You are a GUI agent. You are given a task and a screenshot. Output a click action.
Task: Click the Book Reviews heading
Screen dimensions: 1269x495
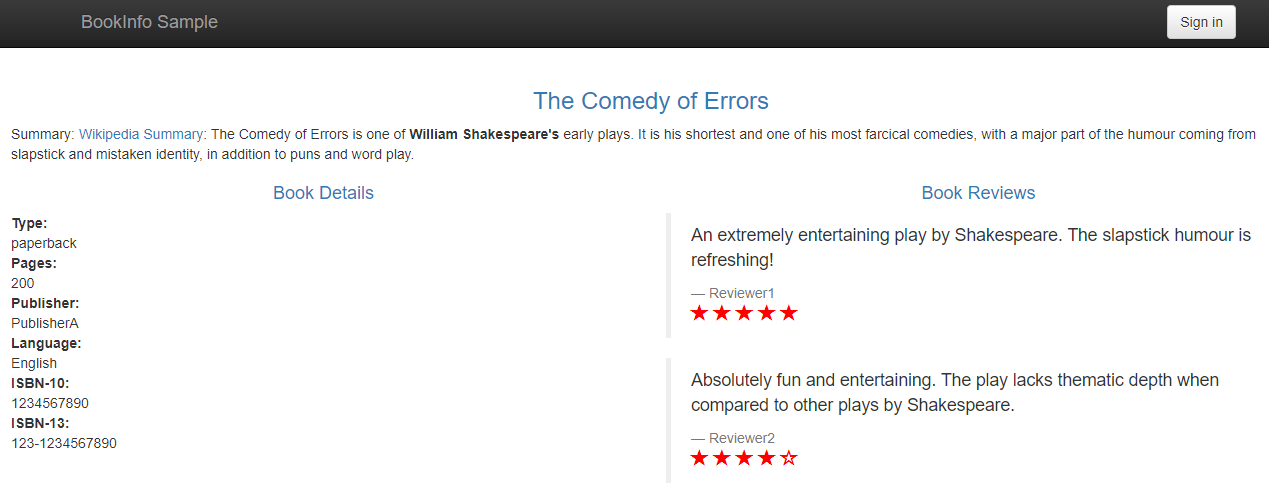tap(978, 193)
